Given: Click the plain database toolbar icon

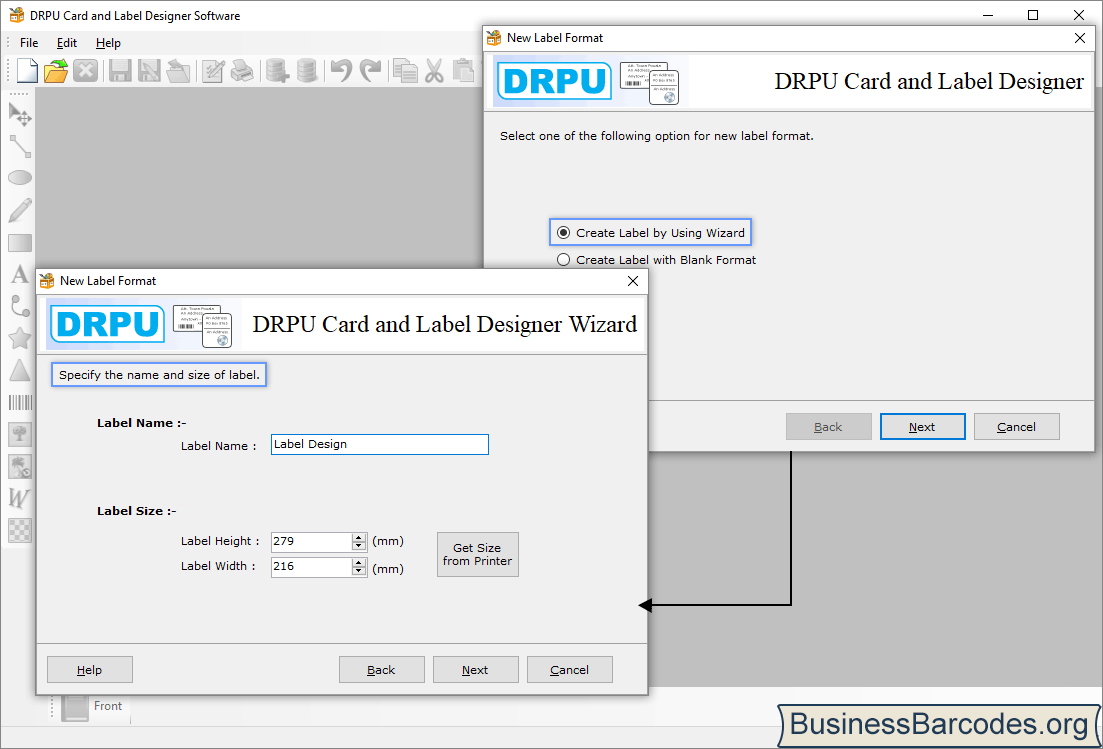Looking at the screenshot, I should tap(307, 70).
